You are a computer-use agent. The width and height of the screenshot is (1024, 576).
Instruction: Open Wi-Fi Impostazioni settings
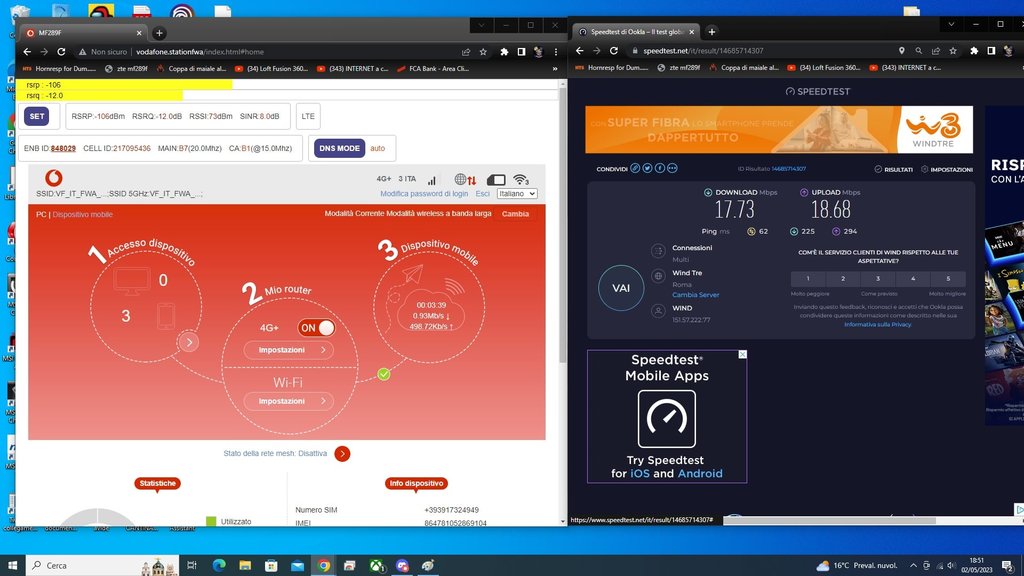[x=289, y=401]
